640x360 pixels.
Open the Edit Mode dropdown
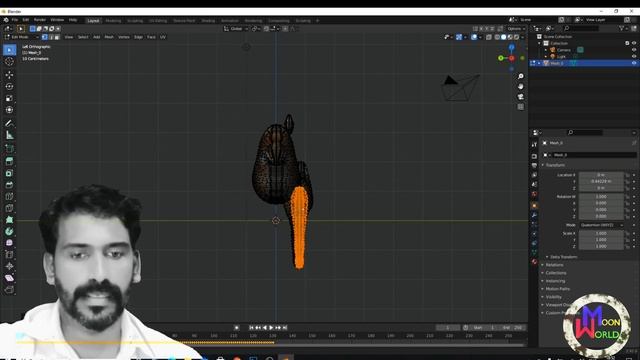(x=21, y=37)
